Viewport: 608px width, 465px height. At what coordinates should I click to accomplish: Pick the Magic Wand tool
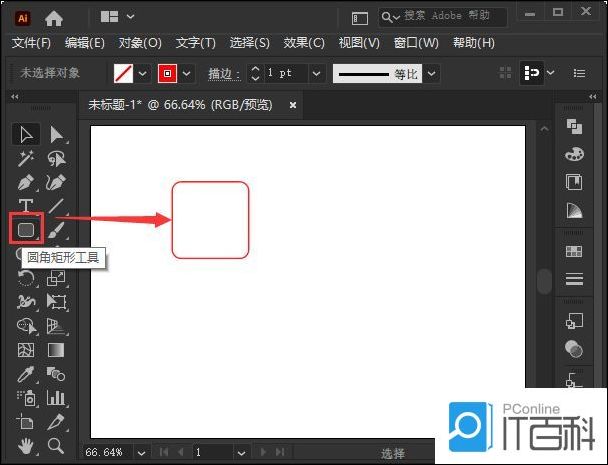pyautogui.click(x=26, y=159)
